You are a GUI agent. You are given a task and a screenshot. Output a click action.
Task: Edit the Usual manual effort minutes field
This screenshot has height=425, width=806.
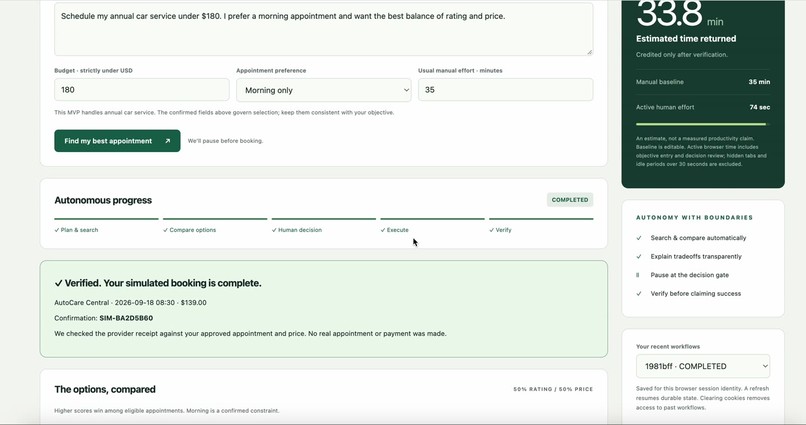pos(505,89)
